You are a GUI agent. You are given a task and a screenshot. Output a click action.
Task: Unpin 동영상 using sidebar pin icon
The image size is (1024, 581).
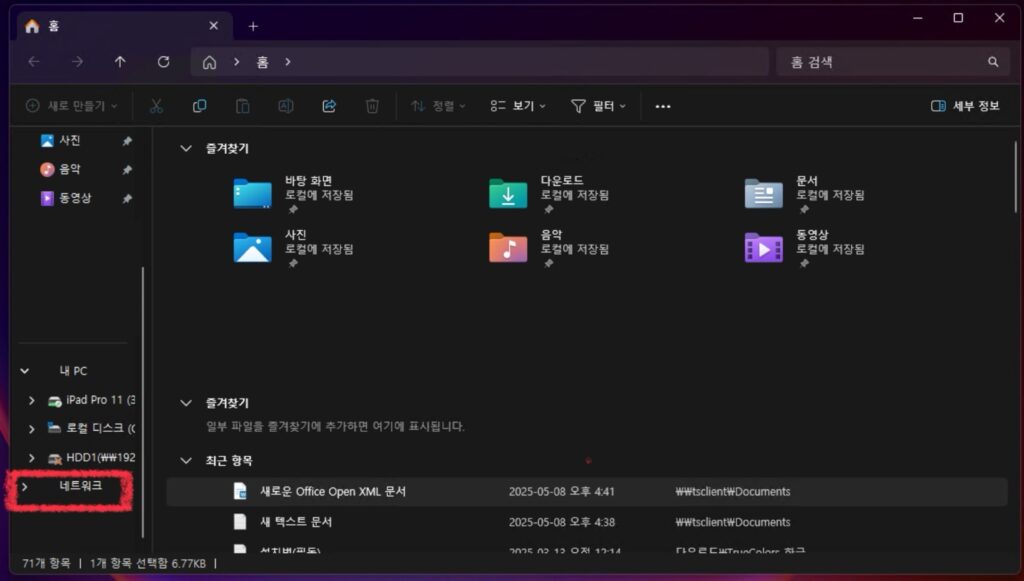pyautogui.click(x=127, y=198)
